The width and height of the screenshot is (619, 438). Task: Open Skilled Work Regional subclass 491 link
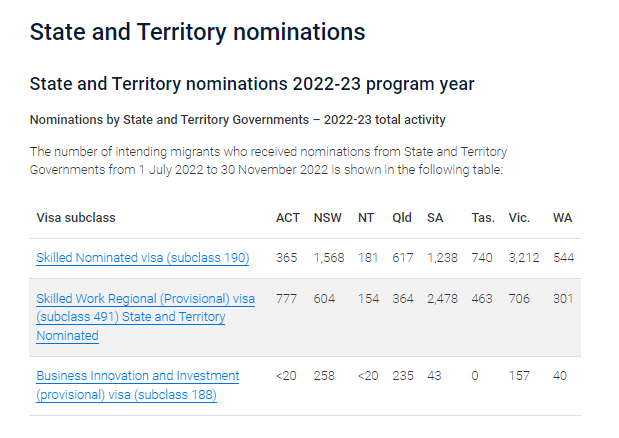[146, 317]
